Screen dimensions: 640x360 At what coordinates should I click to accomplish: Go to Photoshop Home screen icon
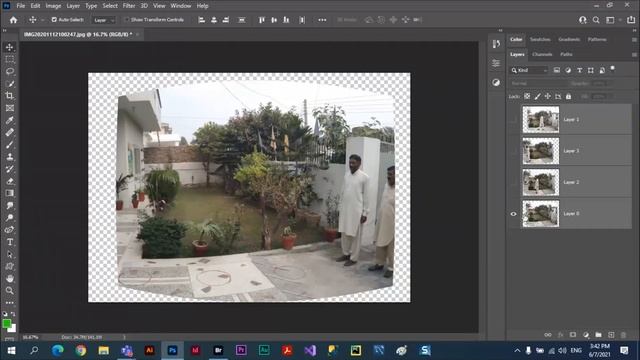click(13, 20)
